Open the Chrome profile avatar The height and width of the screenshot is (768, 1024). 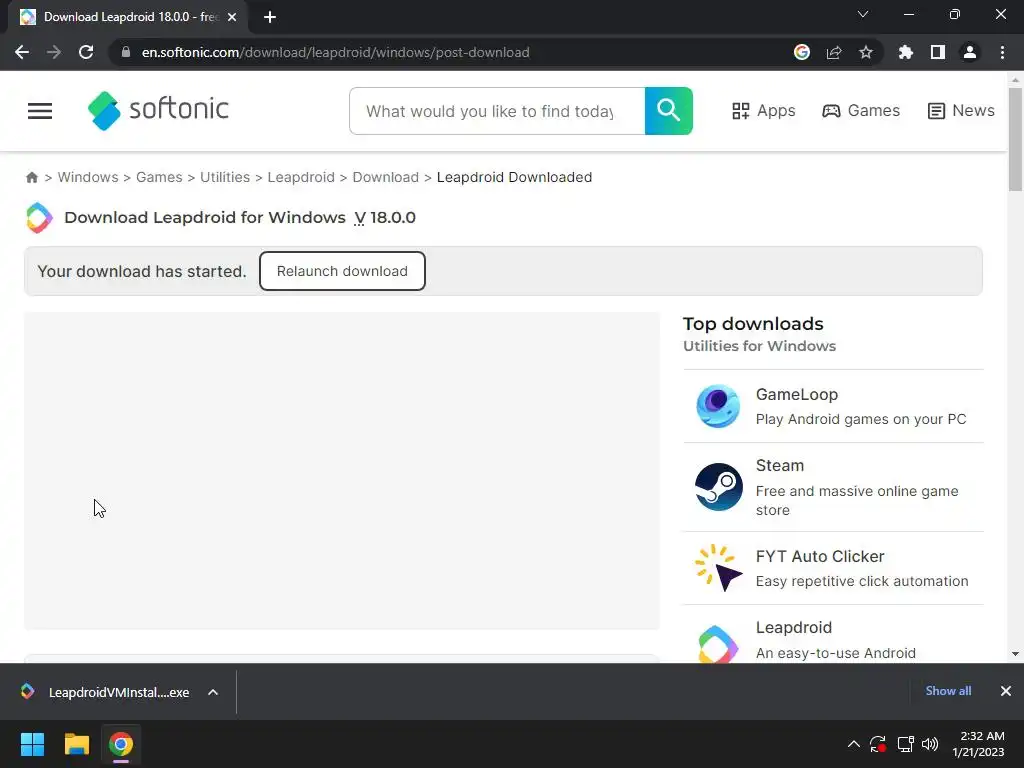coord(970,52)
